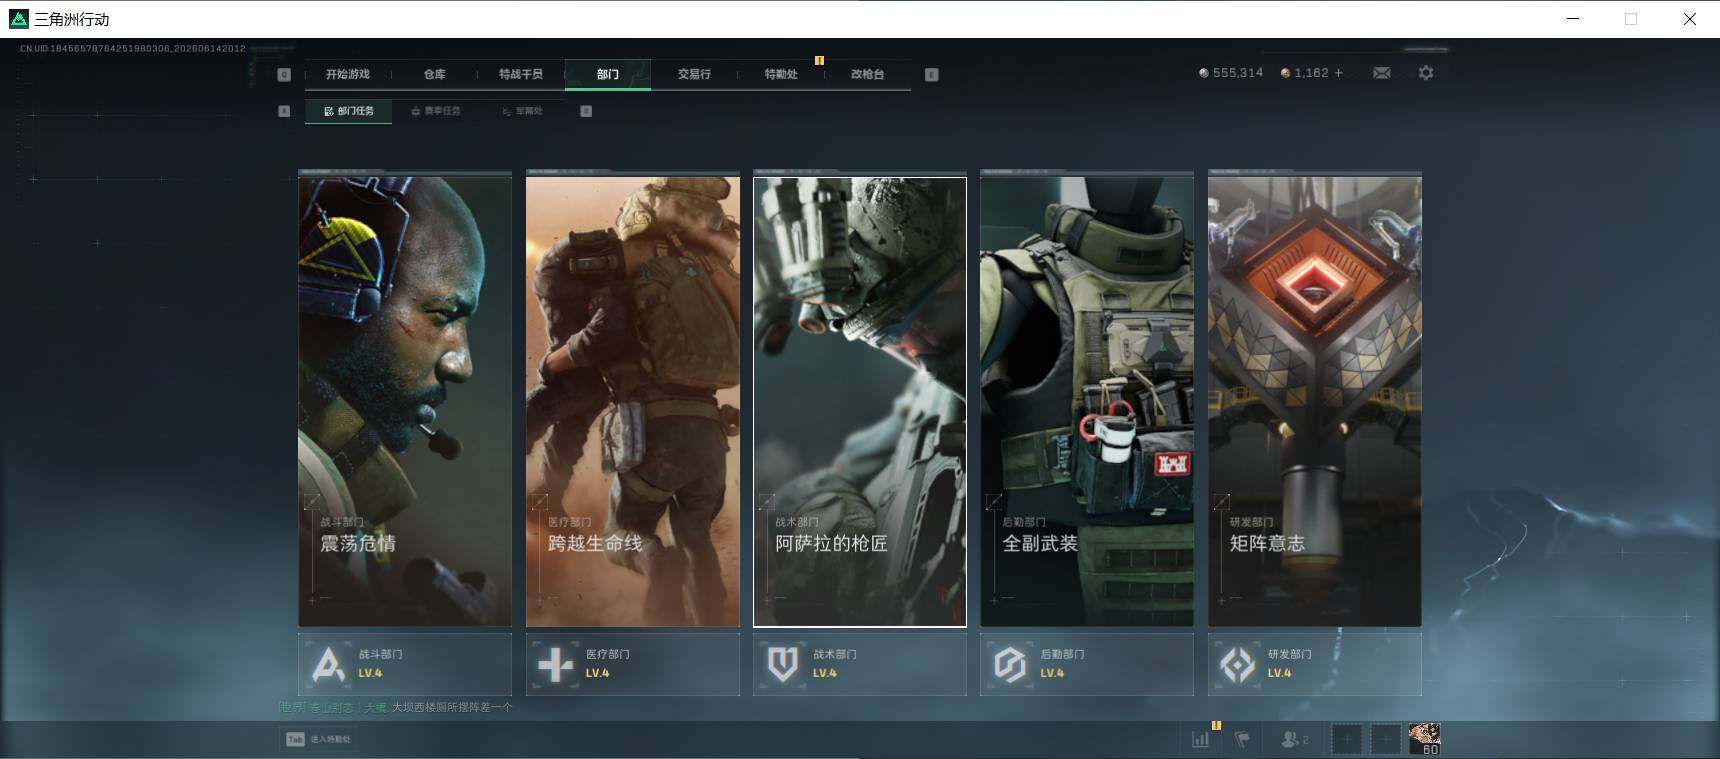
Task: Open the 全副武装 logistics department card
Action: pyautogui.click(x=1087, y=401)
